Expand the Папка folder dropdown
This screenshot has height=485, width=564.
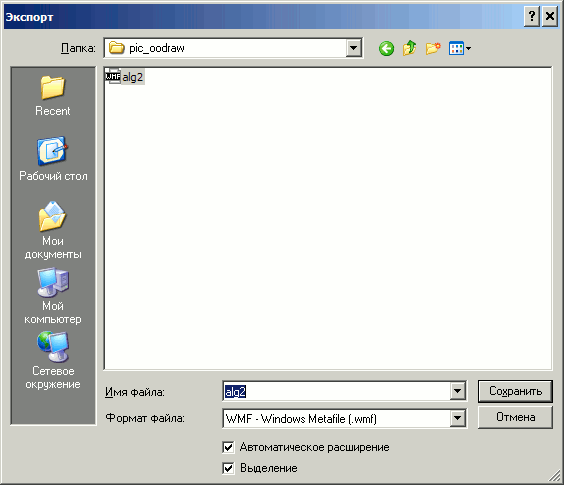(x=354, y=48)
